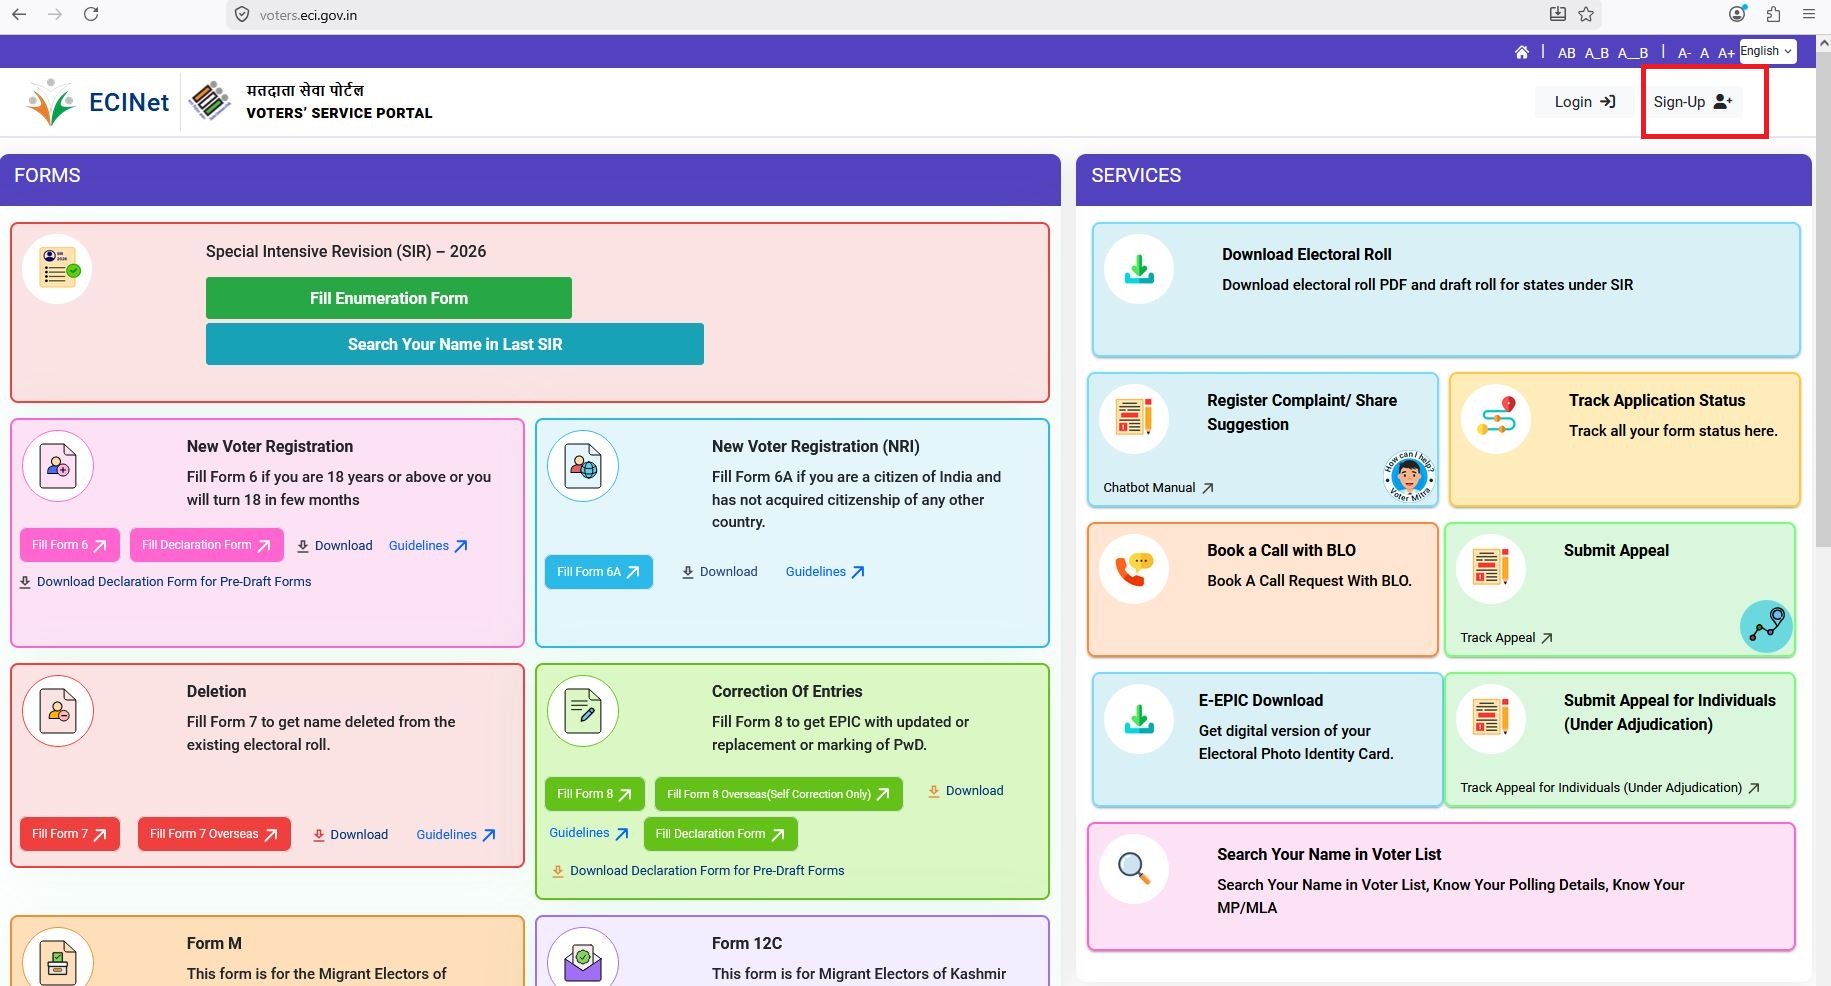
Task: Reset font size with A
Action: click(1705, 53)
